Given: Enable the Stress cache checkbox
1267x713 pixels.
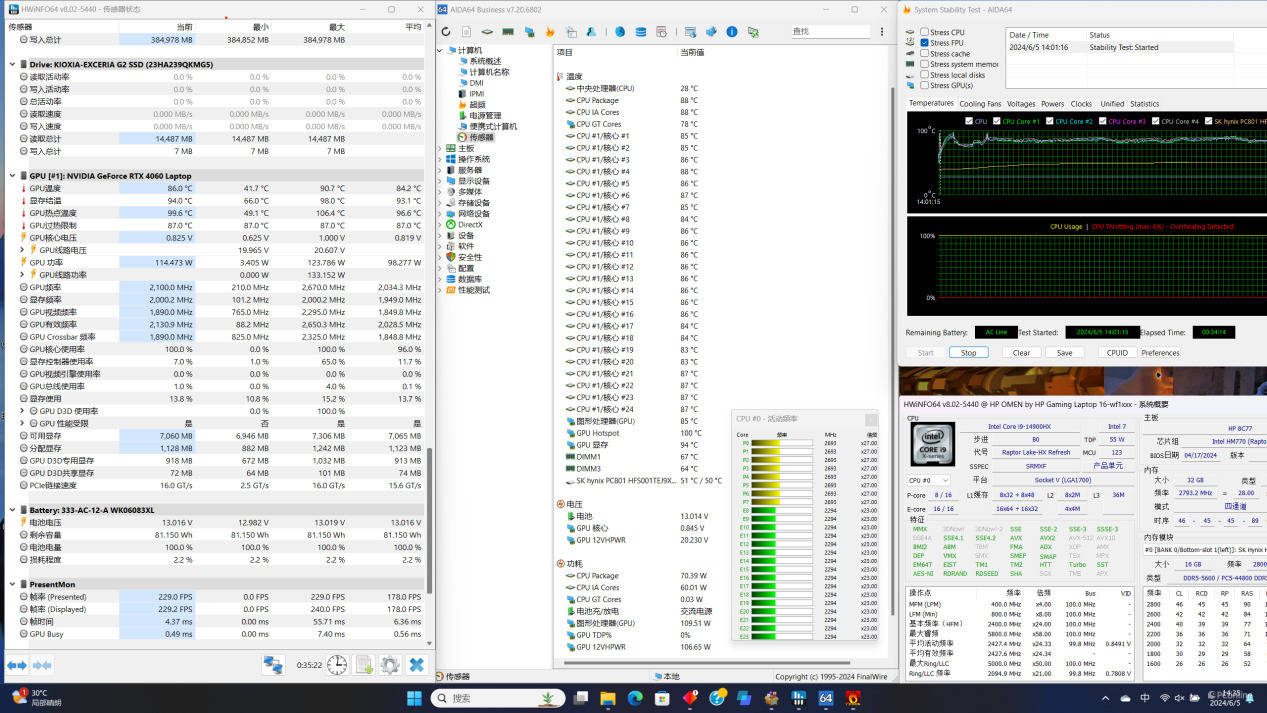Looking at the screenshot, I should [925, 54].
